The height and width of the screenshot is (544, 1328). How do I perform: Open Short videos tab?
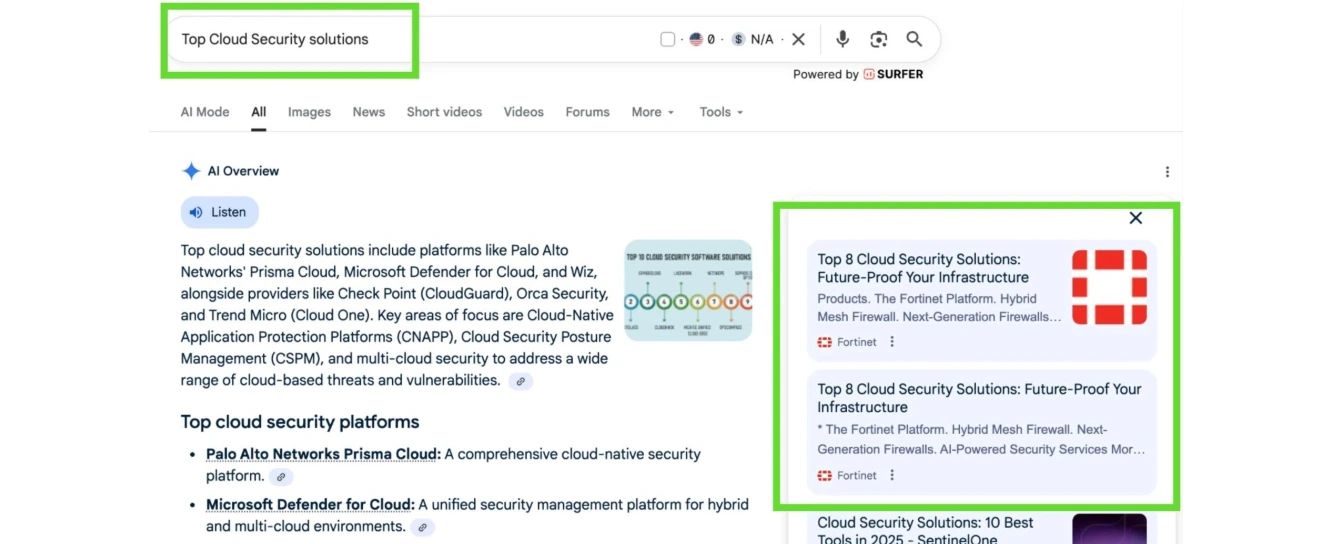point(444,112)
